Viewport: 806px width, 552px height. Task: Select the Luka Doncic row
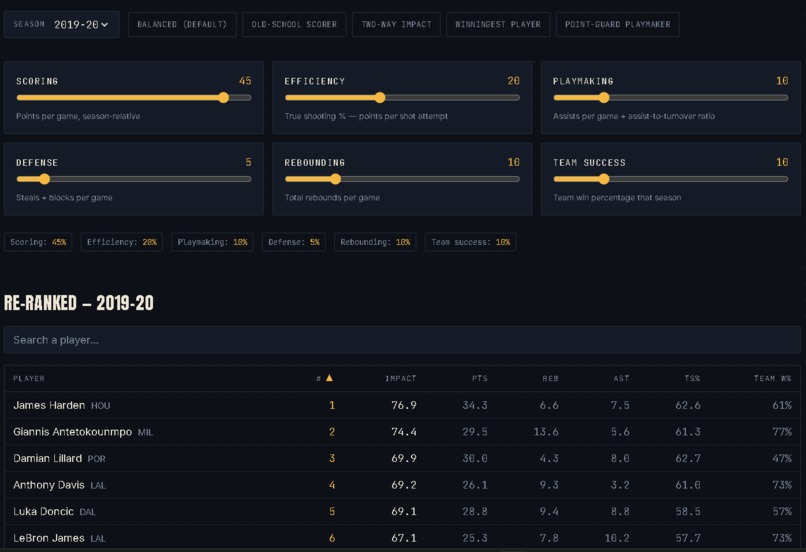tap(402, 511)
